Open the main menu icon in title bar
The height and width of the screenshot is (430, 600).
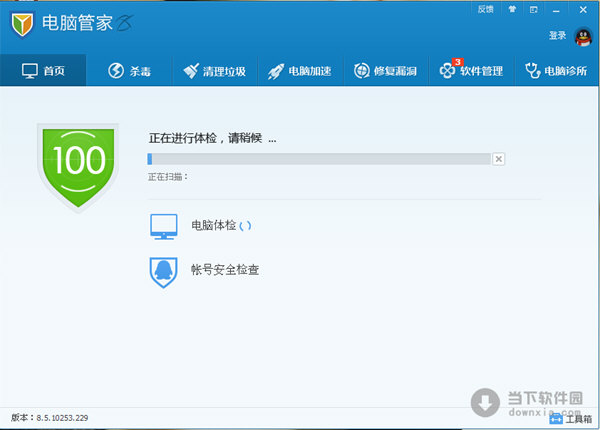533,10
